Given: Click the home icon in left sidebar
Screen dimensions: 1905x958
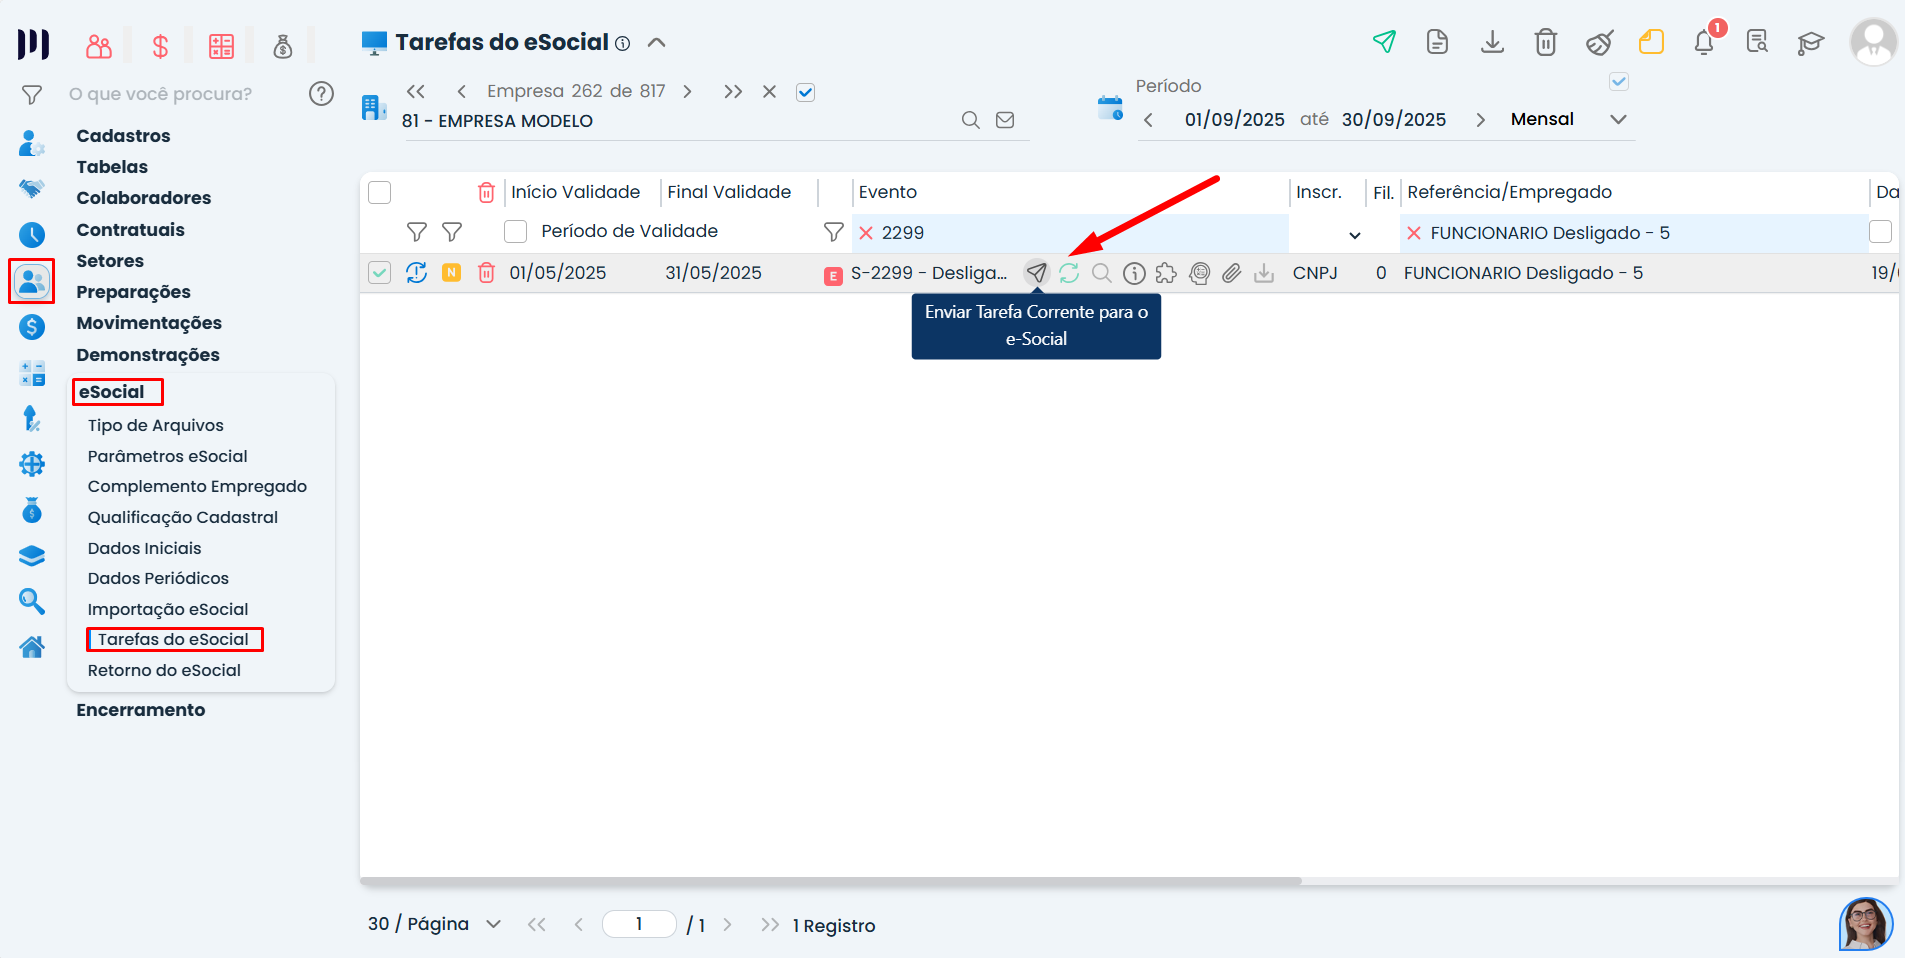Looking at the screenshot, I should (32, 647).
